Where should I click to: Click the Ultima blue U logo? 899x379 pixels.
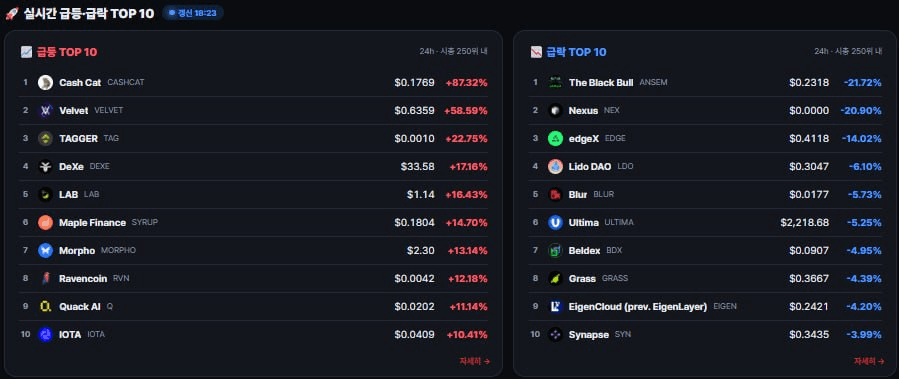point(555,222)
